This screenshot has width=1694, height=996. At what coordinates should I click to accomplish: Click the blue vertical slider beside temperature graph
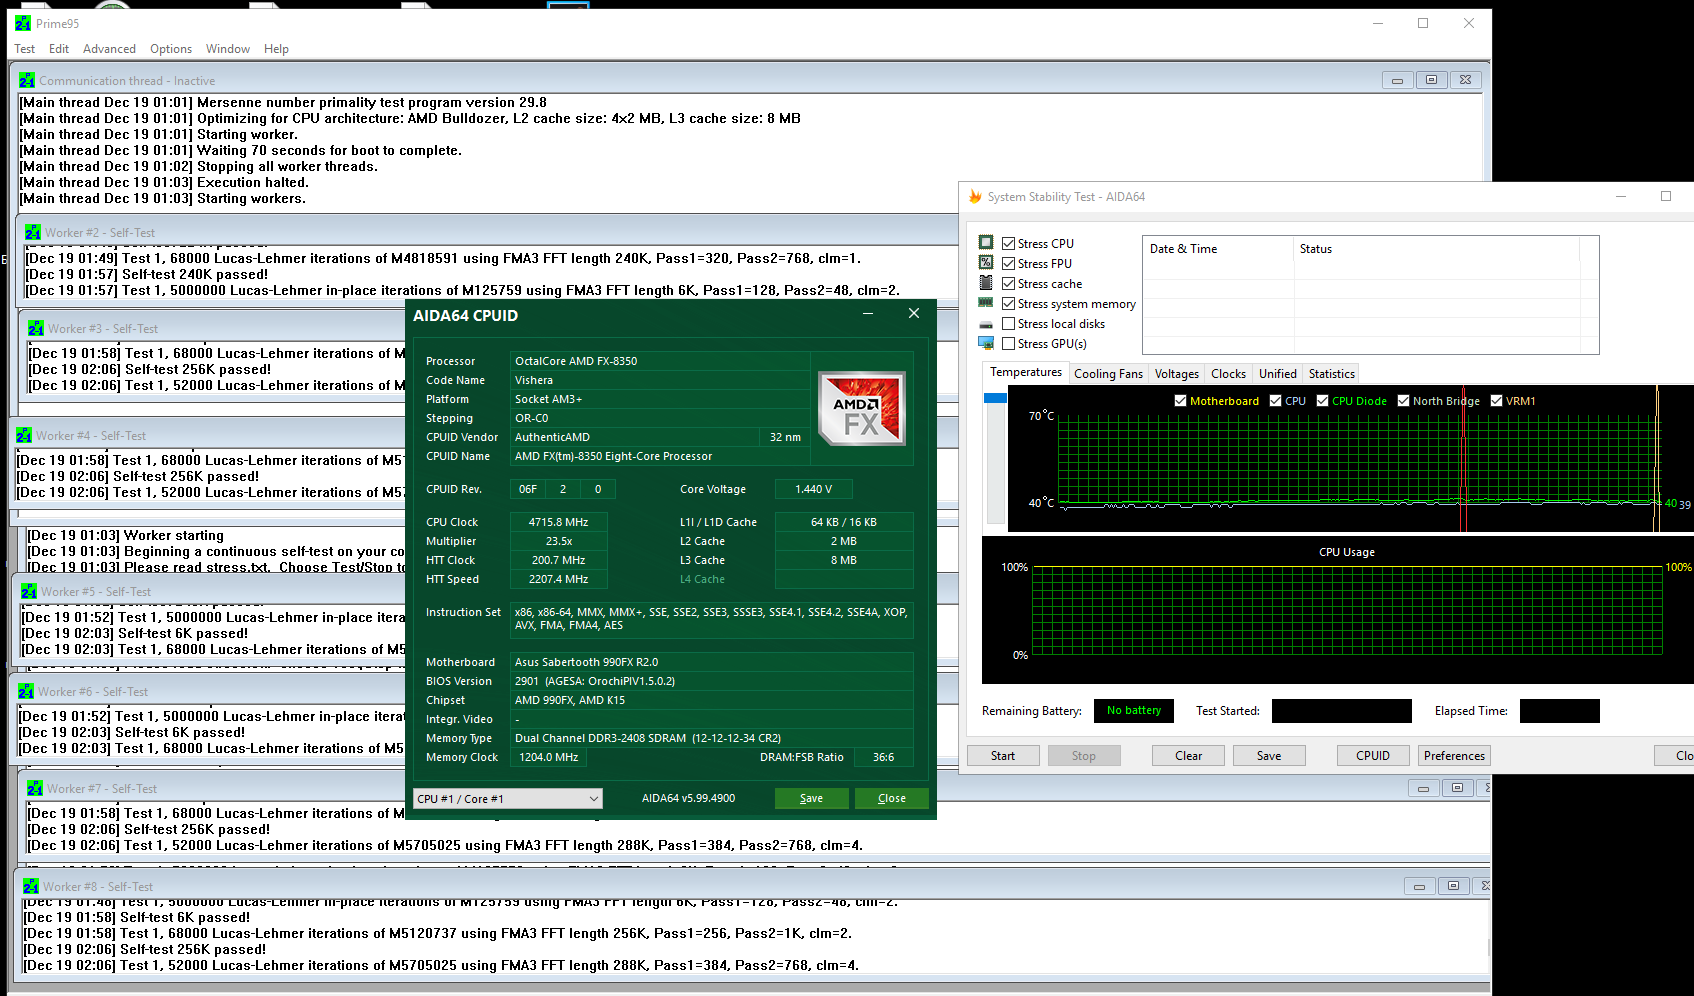pyautogui.click(x=995, y=398)
